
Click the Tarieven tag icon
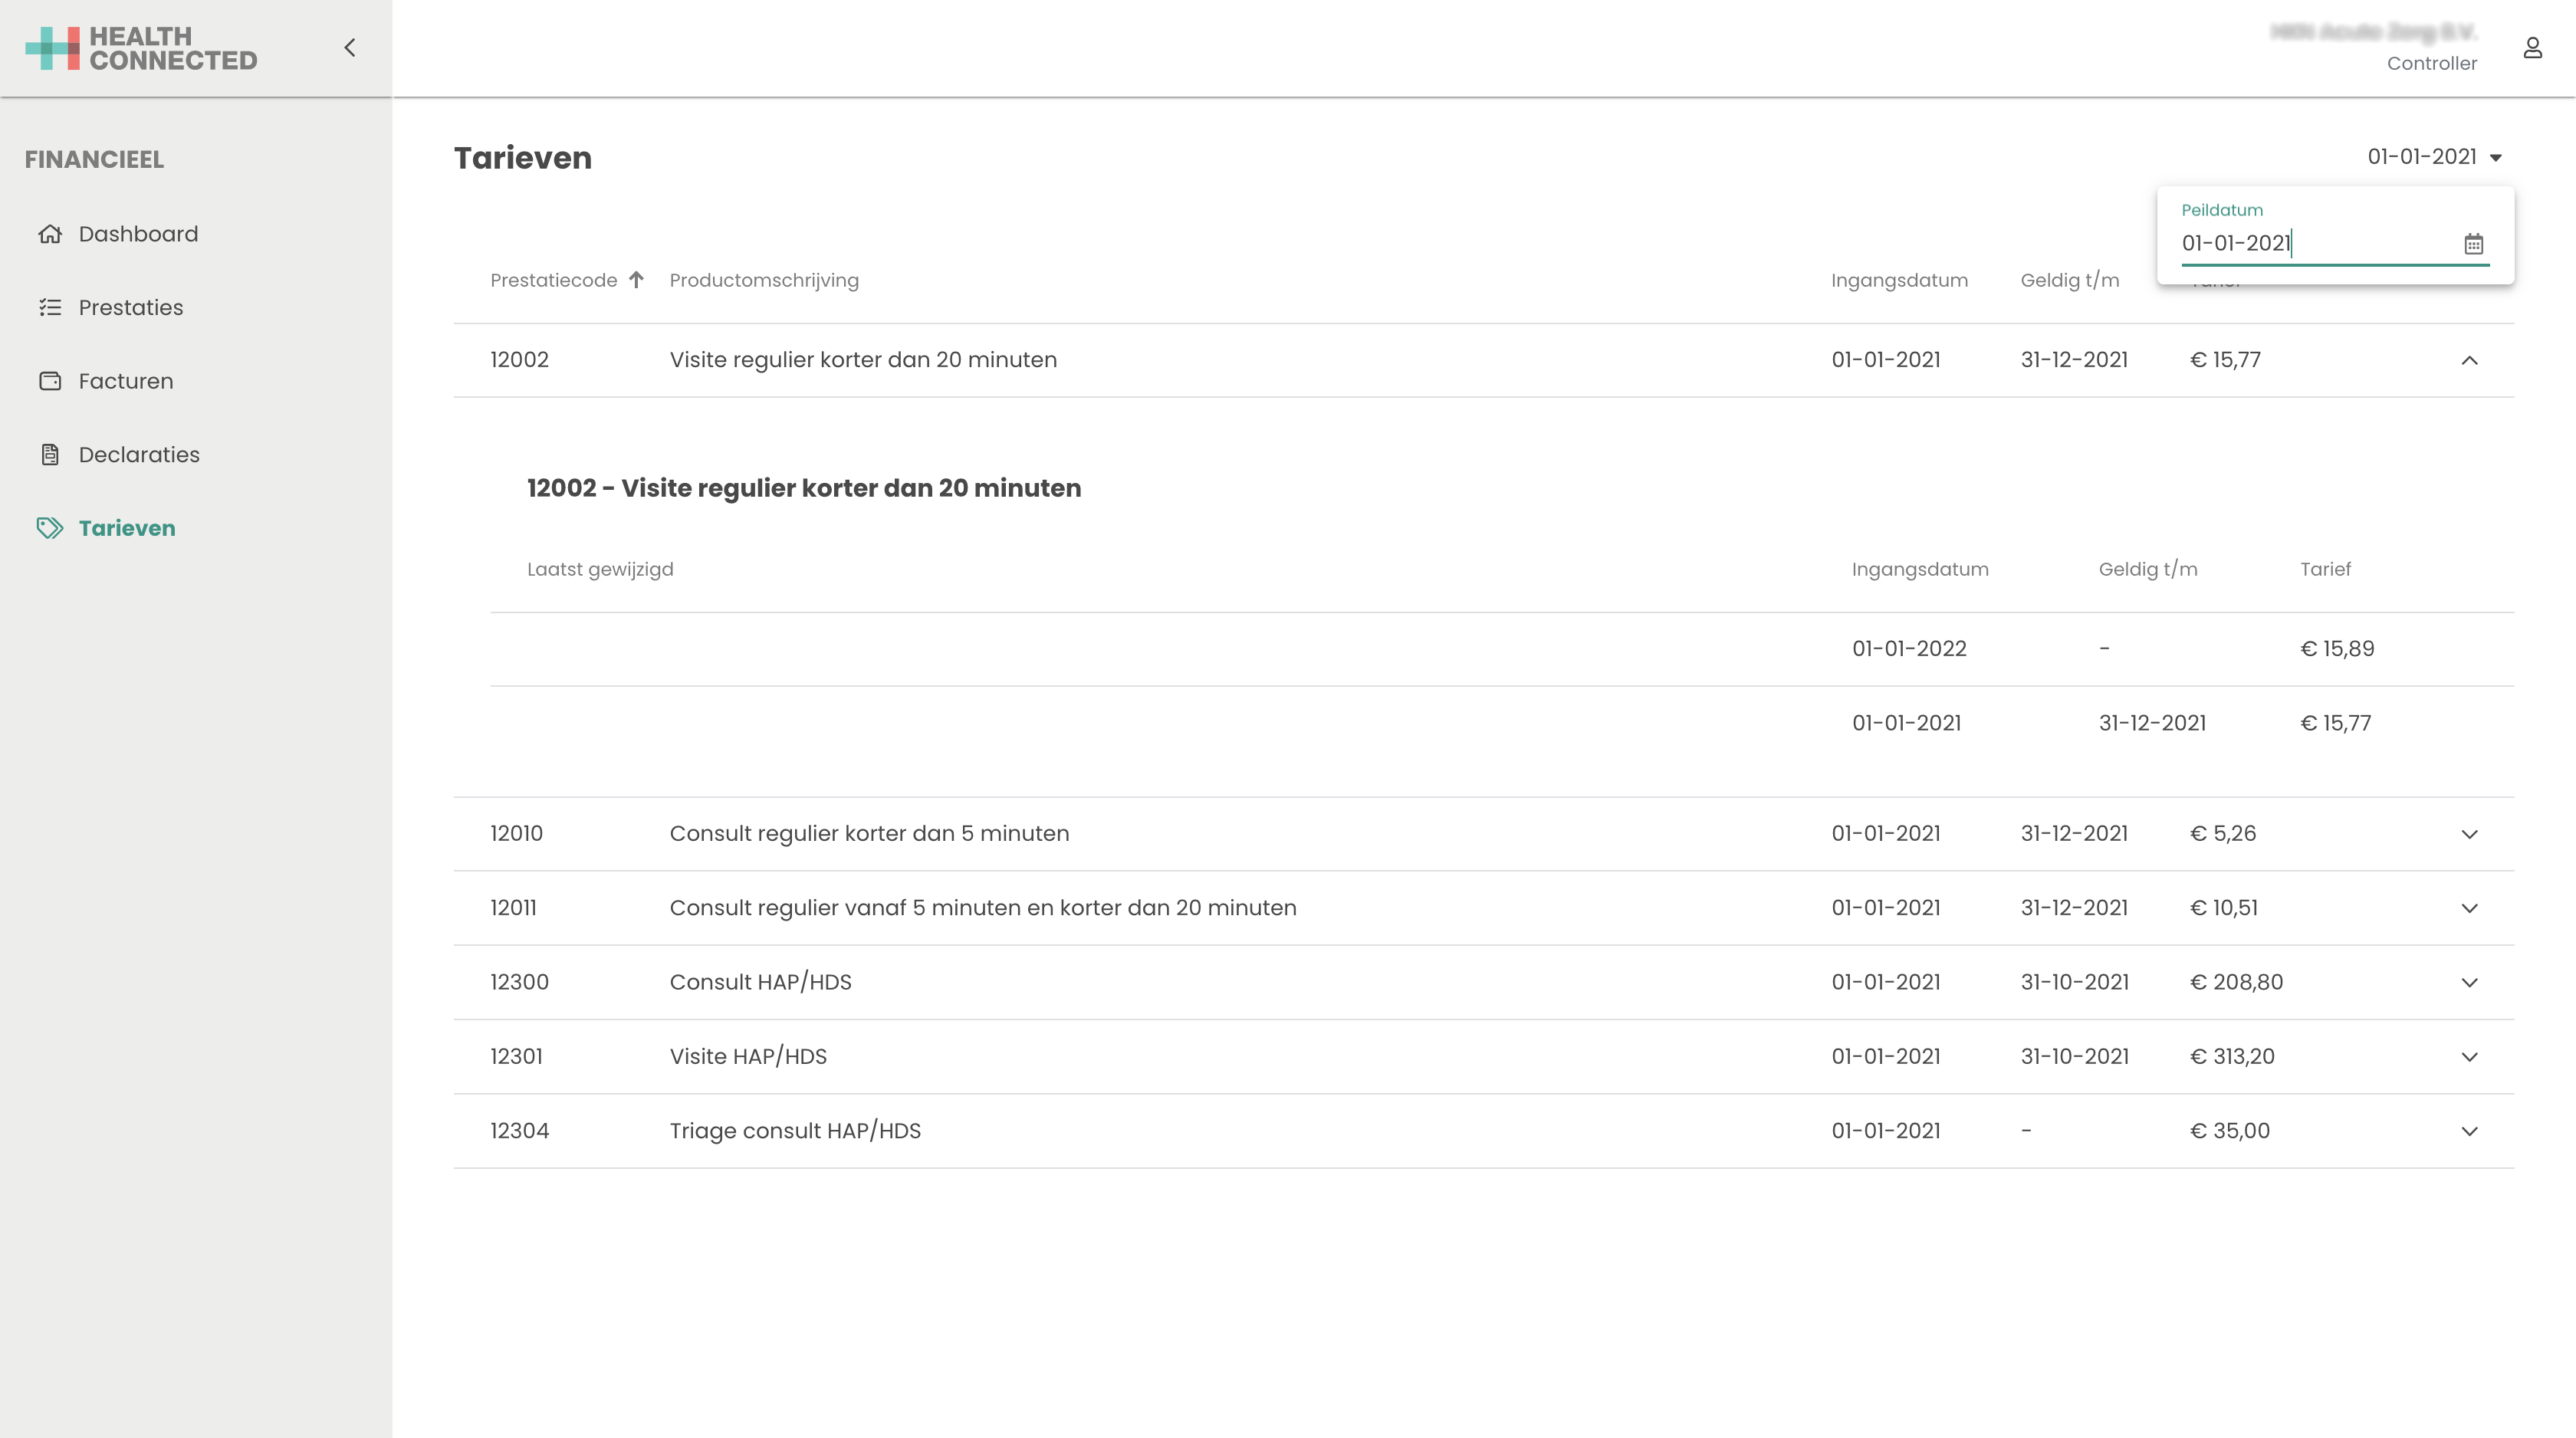pos(50,528)
